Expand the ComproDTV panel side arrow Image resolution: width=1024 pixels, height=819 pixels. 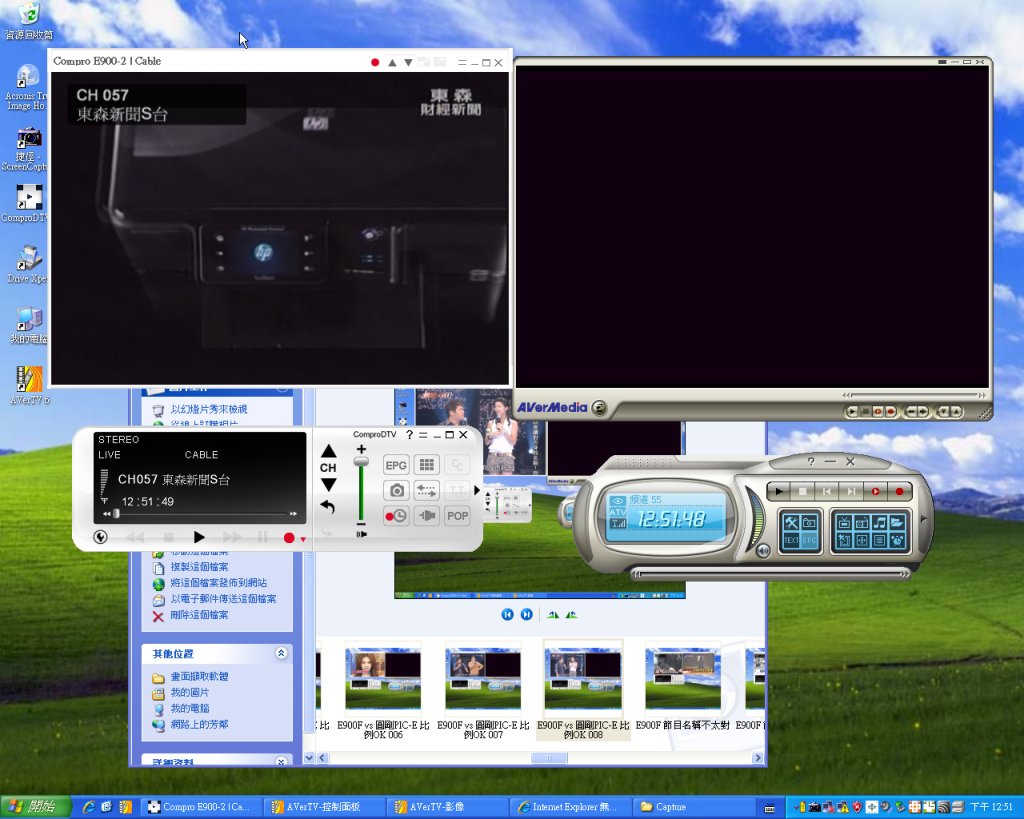tap(477, 490)
